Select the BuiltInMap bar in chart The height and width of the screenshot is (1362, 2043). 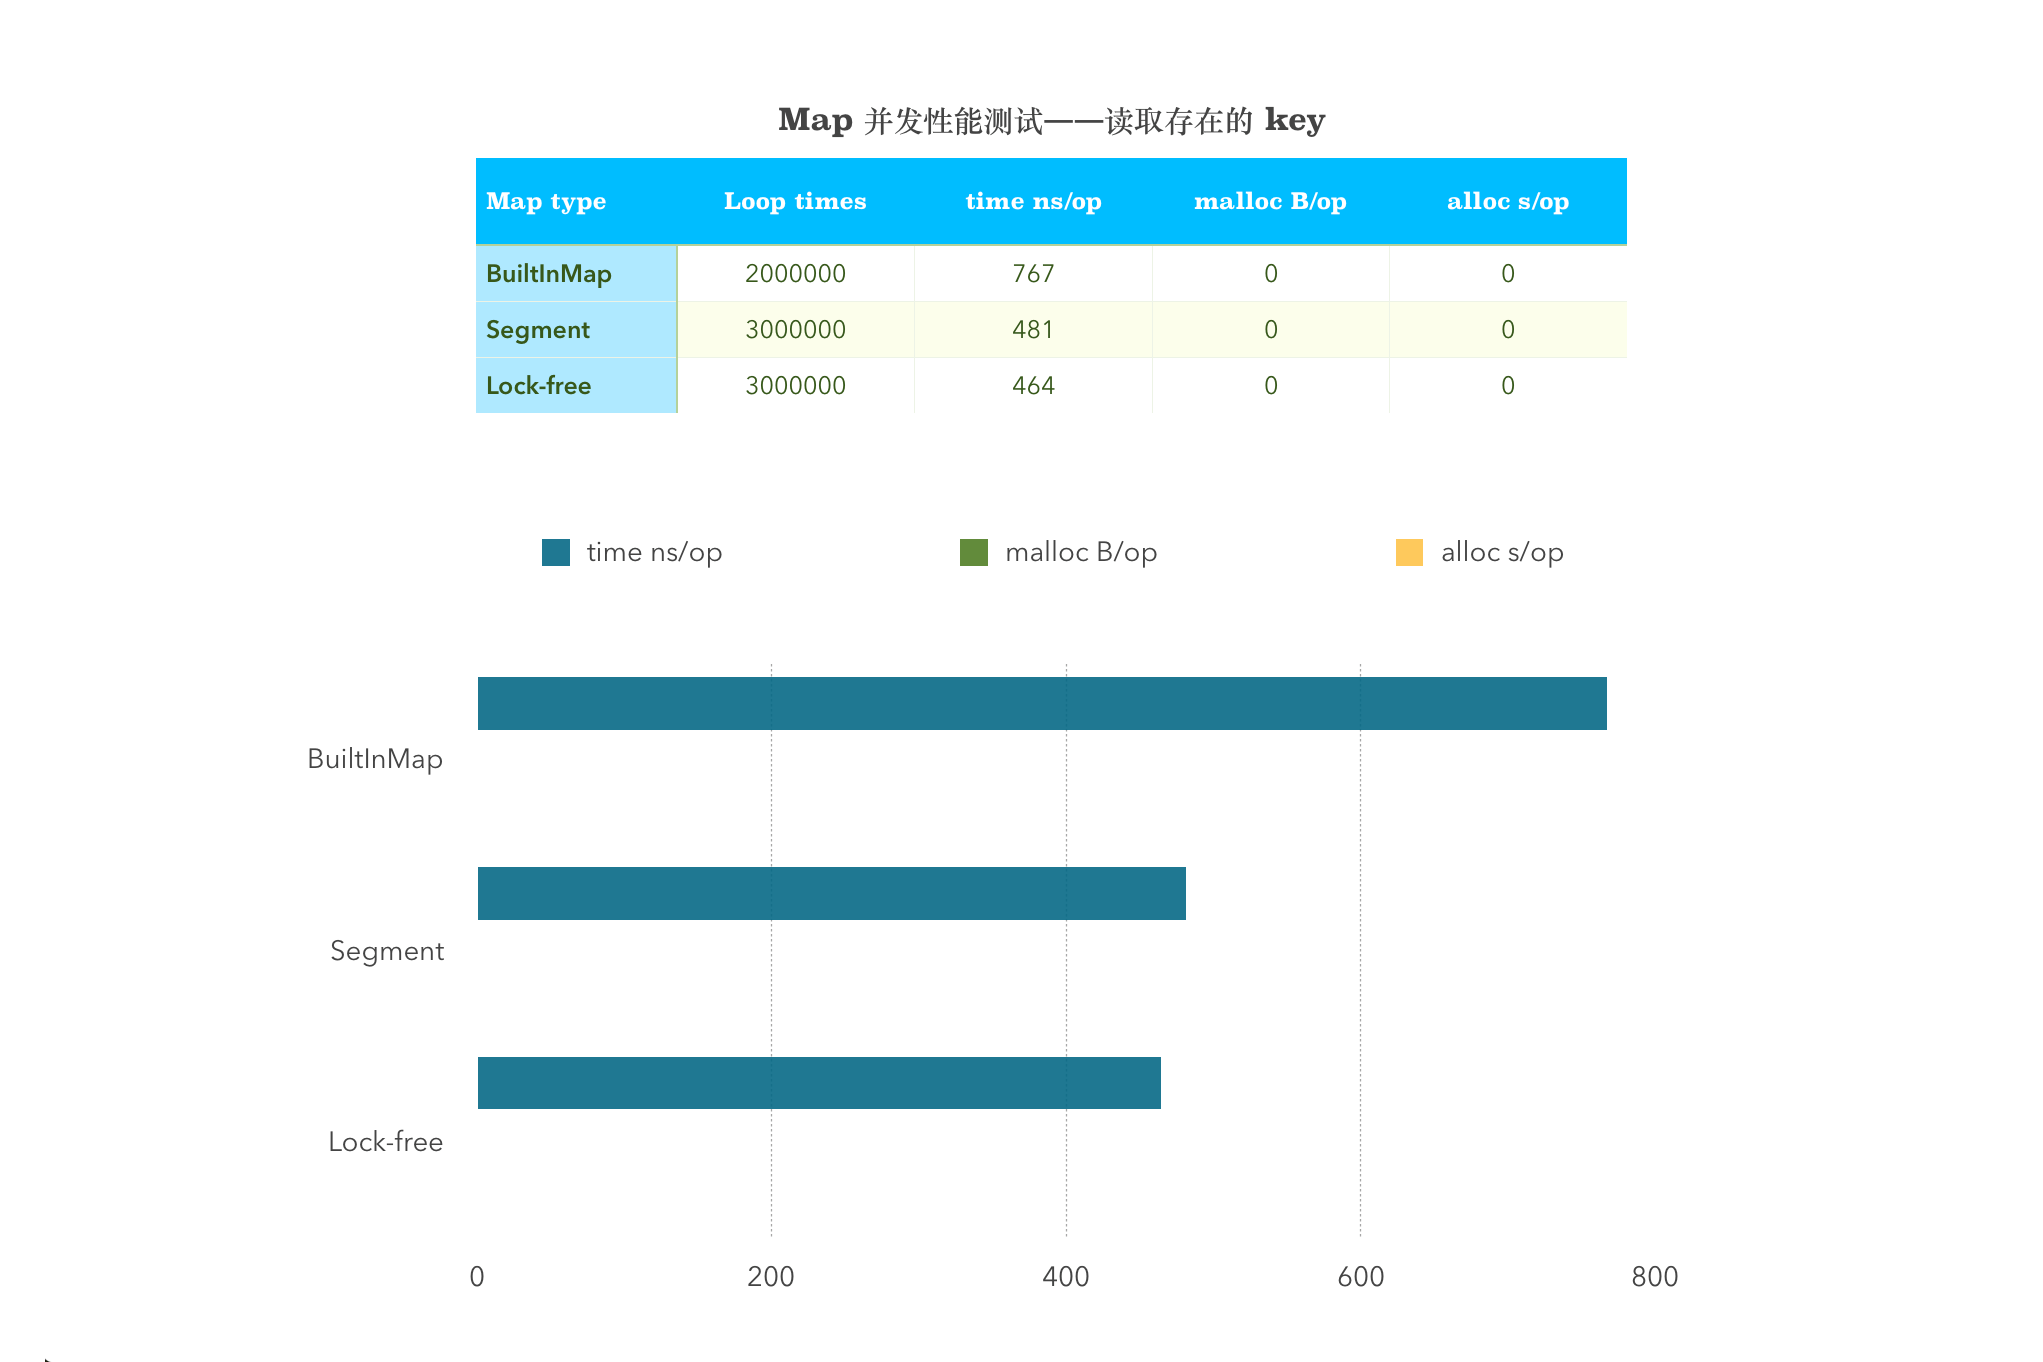(x=1041, y=703)
